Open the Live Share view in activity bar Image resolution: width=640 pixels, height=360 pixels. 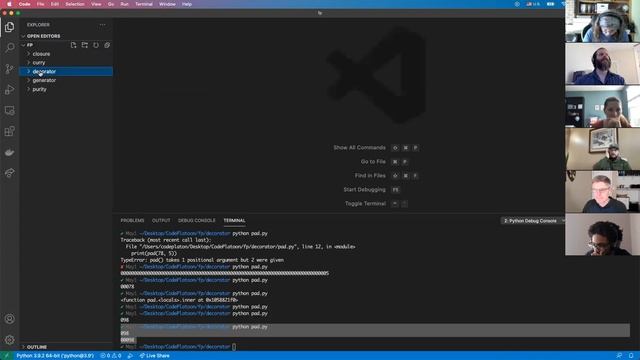(9, 173)
